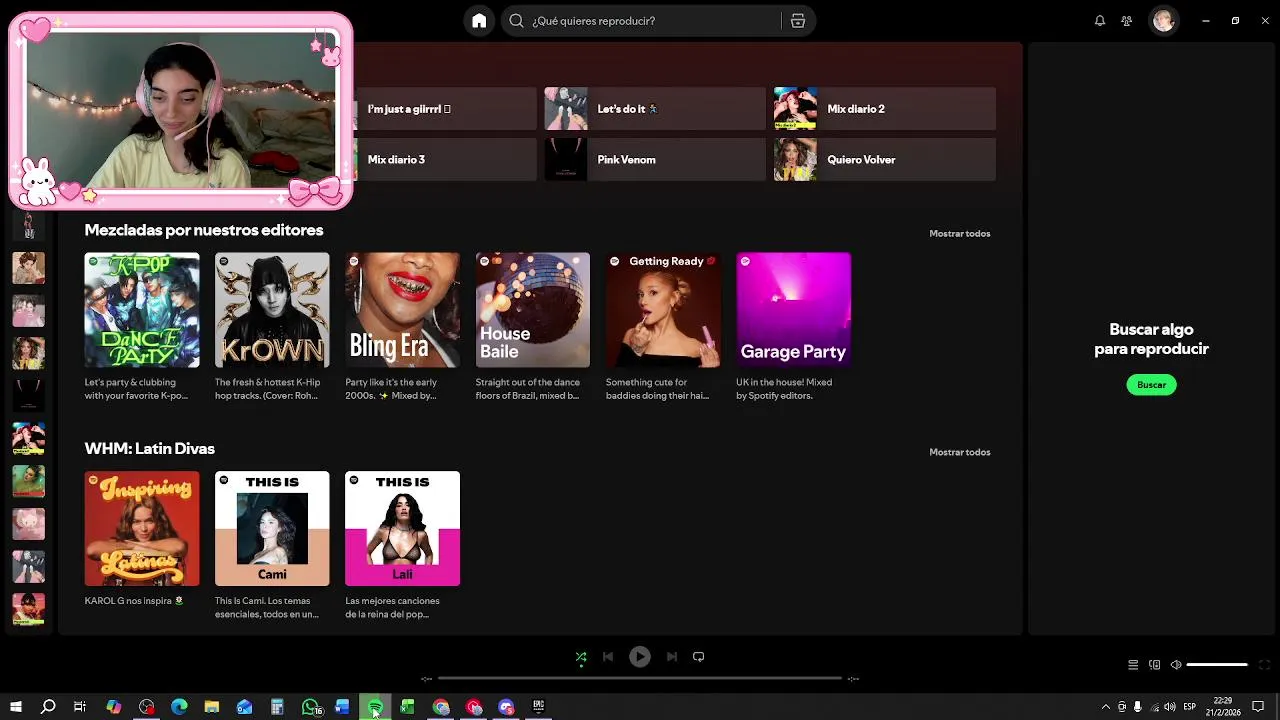Click the fullscreen icon in player bar
1280x720 pixels.
1264,665
